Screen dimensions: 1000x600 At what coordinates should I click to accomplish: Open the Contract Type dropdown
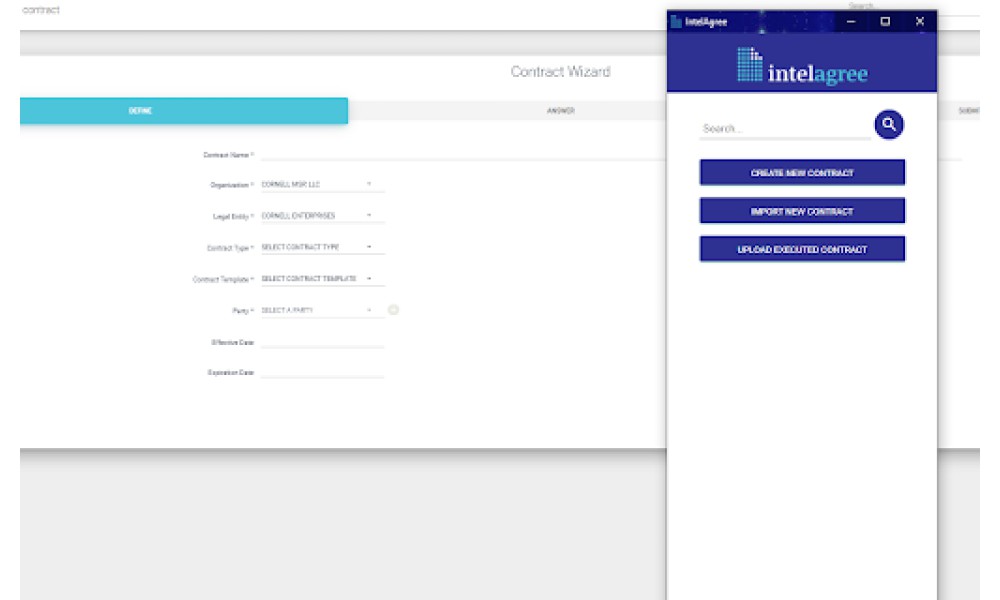click(x=322, y=247)
